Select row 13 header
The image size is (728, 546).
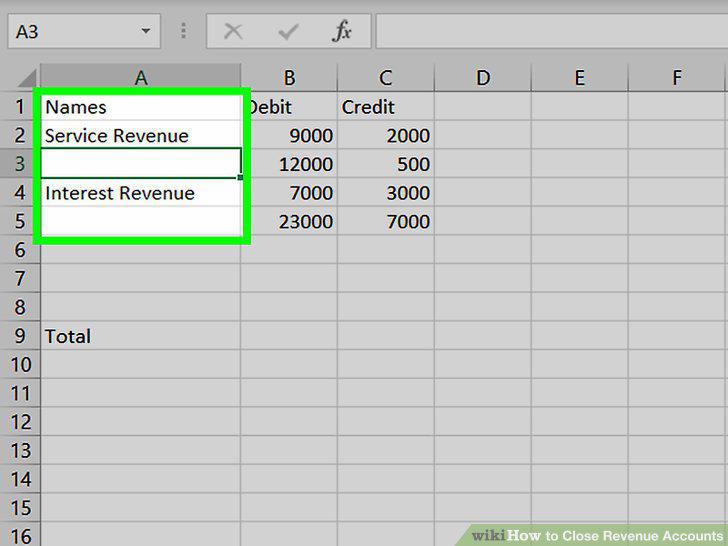pos(20,450)
